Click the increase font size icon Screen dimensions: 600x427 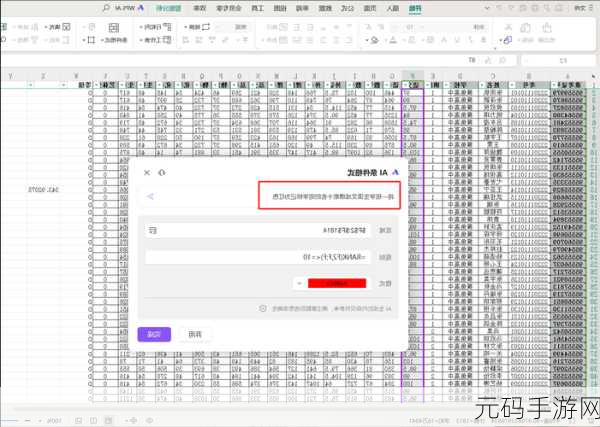pyautogui.click(x=381, y=27)
